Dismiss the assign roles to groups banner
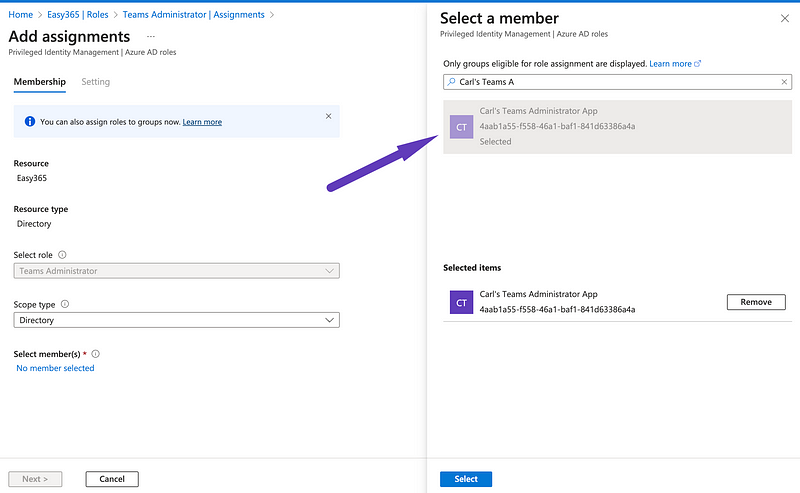The height and width of the screenshot is (493, 800). (328, 116)
